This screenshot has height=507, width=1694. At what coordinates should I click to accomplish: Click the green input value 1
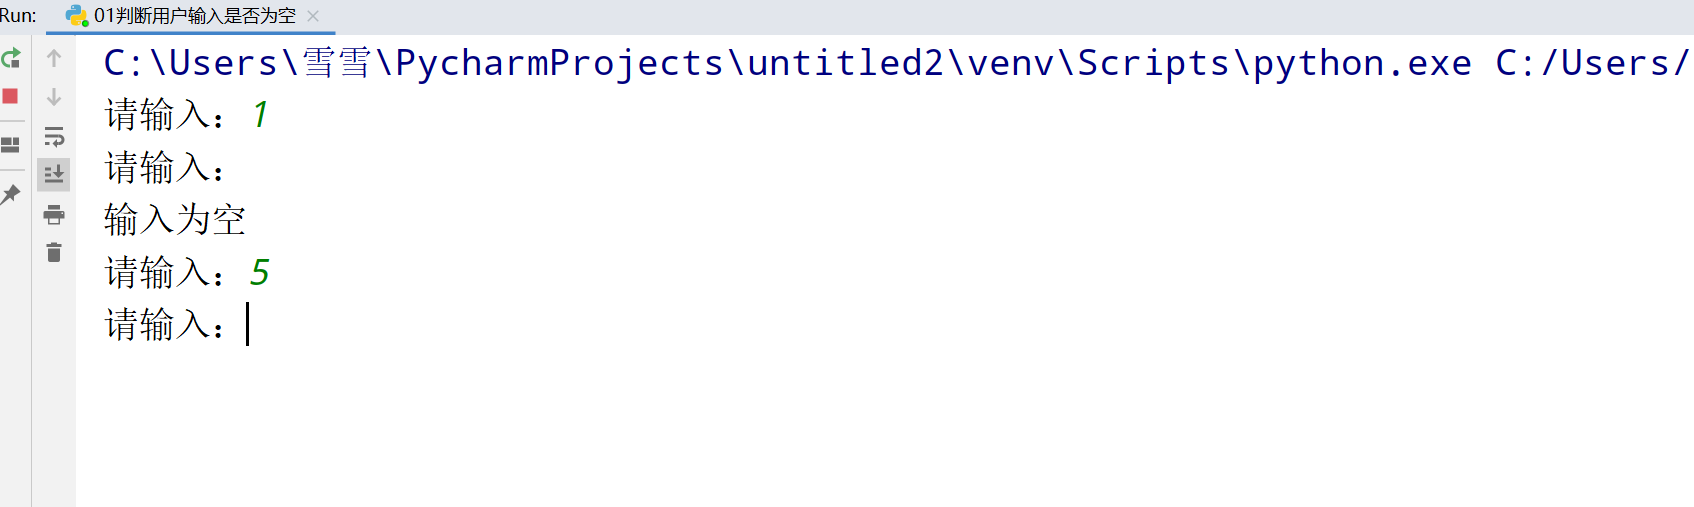tap(260, 115)
